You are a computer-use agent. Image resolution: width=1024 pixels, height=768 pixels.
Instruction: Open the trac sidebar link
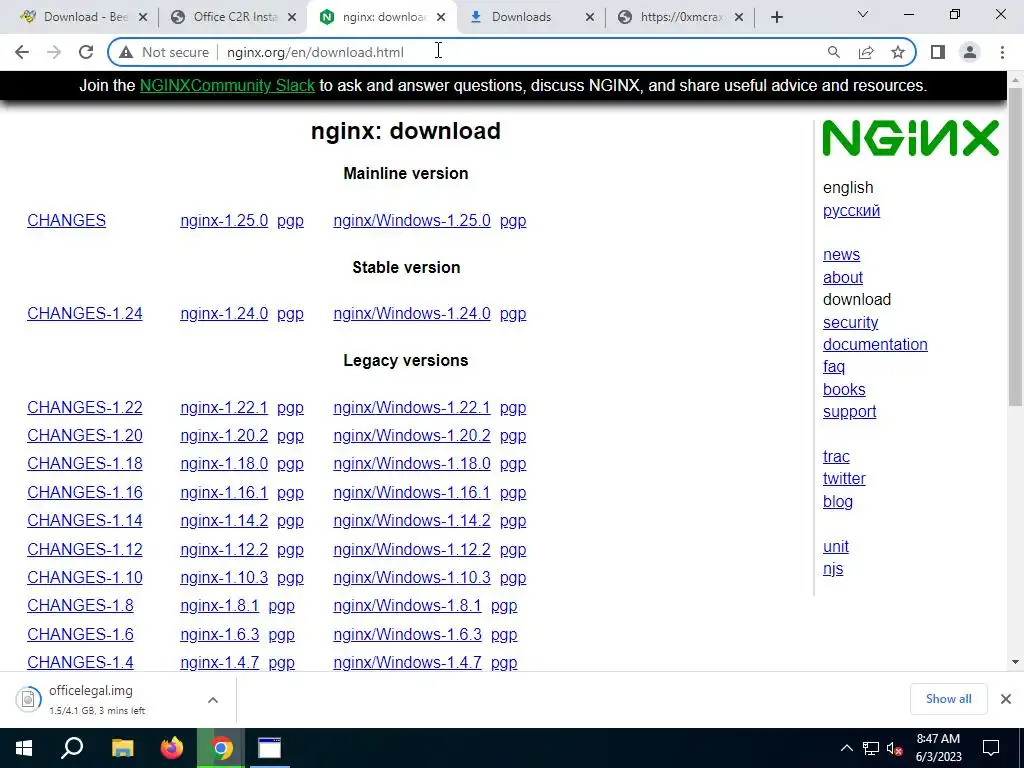[836, 456]
